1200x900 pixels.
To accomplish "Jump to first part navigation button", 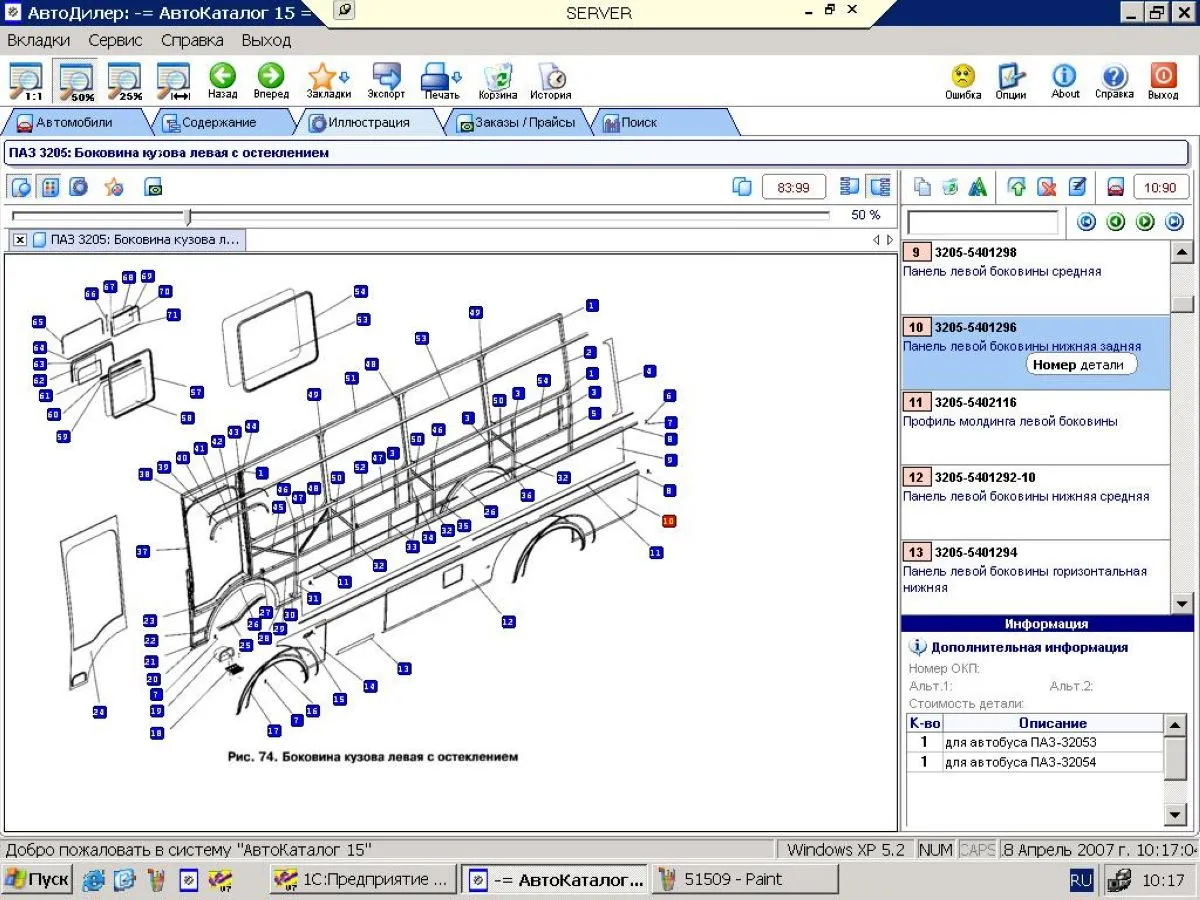I will point(1086,222).
